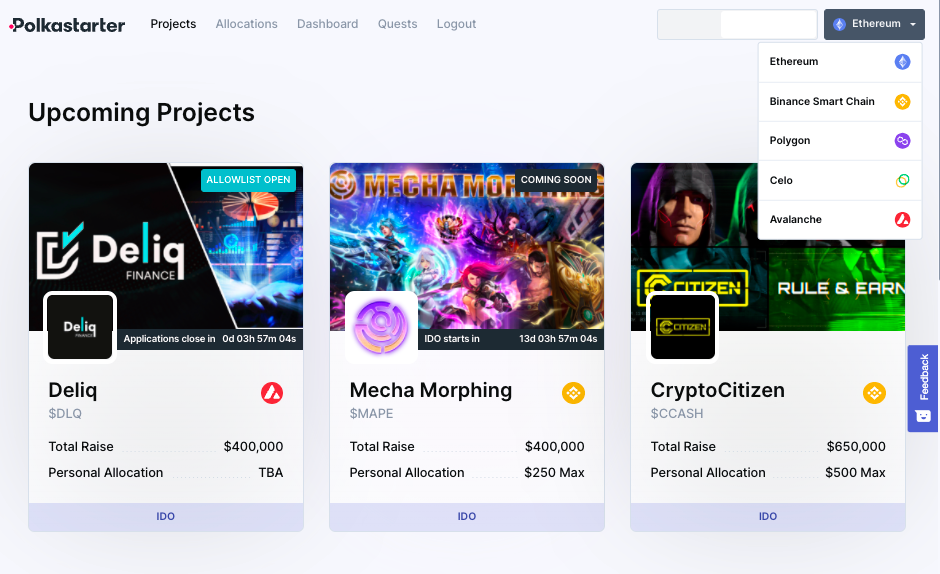Viewport: 940px width, 574px height.
Task: Click the Avalanche red icon in list
Action: click(x=902, y=220)
